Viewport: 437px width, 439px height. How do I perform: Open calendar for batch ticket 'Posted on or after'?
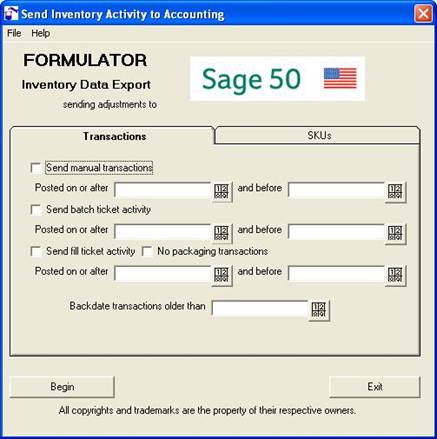tap(222, 234)
